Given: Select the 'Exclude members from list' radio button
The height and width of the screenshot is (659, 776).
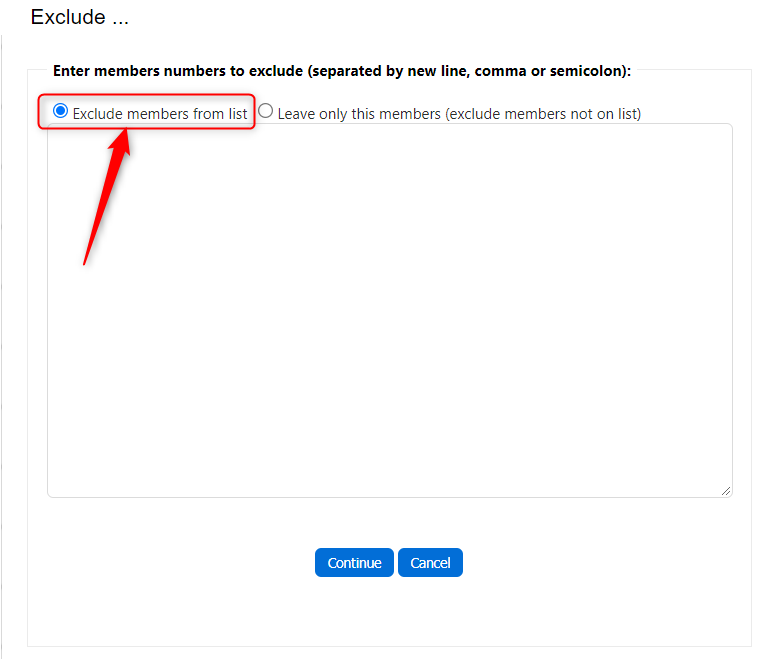Looking at the screenshot, I should 60,112.
